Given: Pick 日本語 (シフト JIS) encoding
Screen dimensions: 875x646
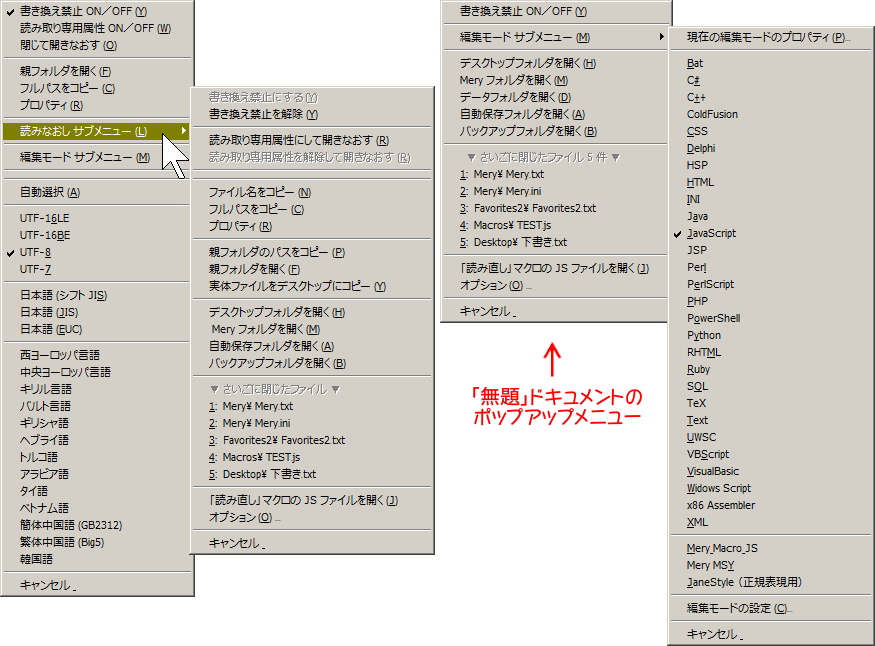Looking at the screenshot, I should (x=63, y=295).
